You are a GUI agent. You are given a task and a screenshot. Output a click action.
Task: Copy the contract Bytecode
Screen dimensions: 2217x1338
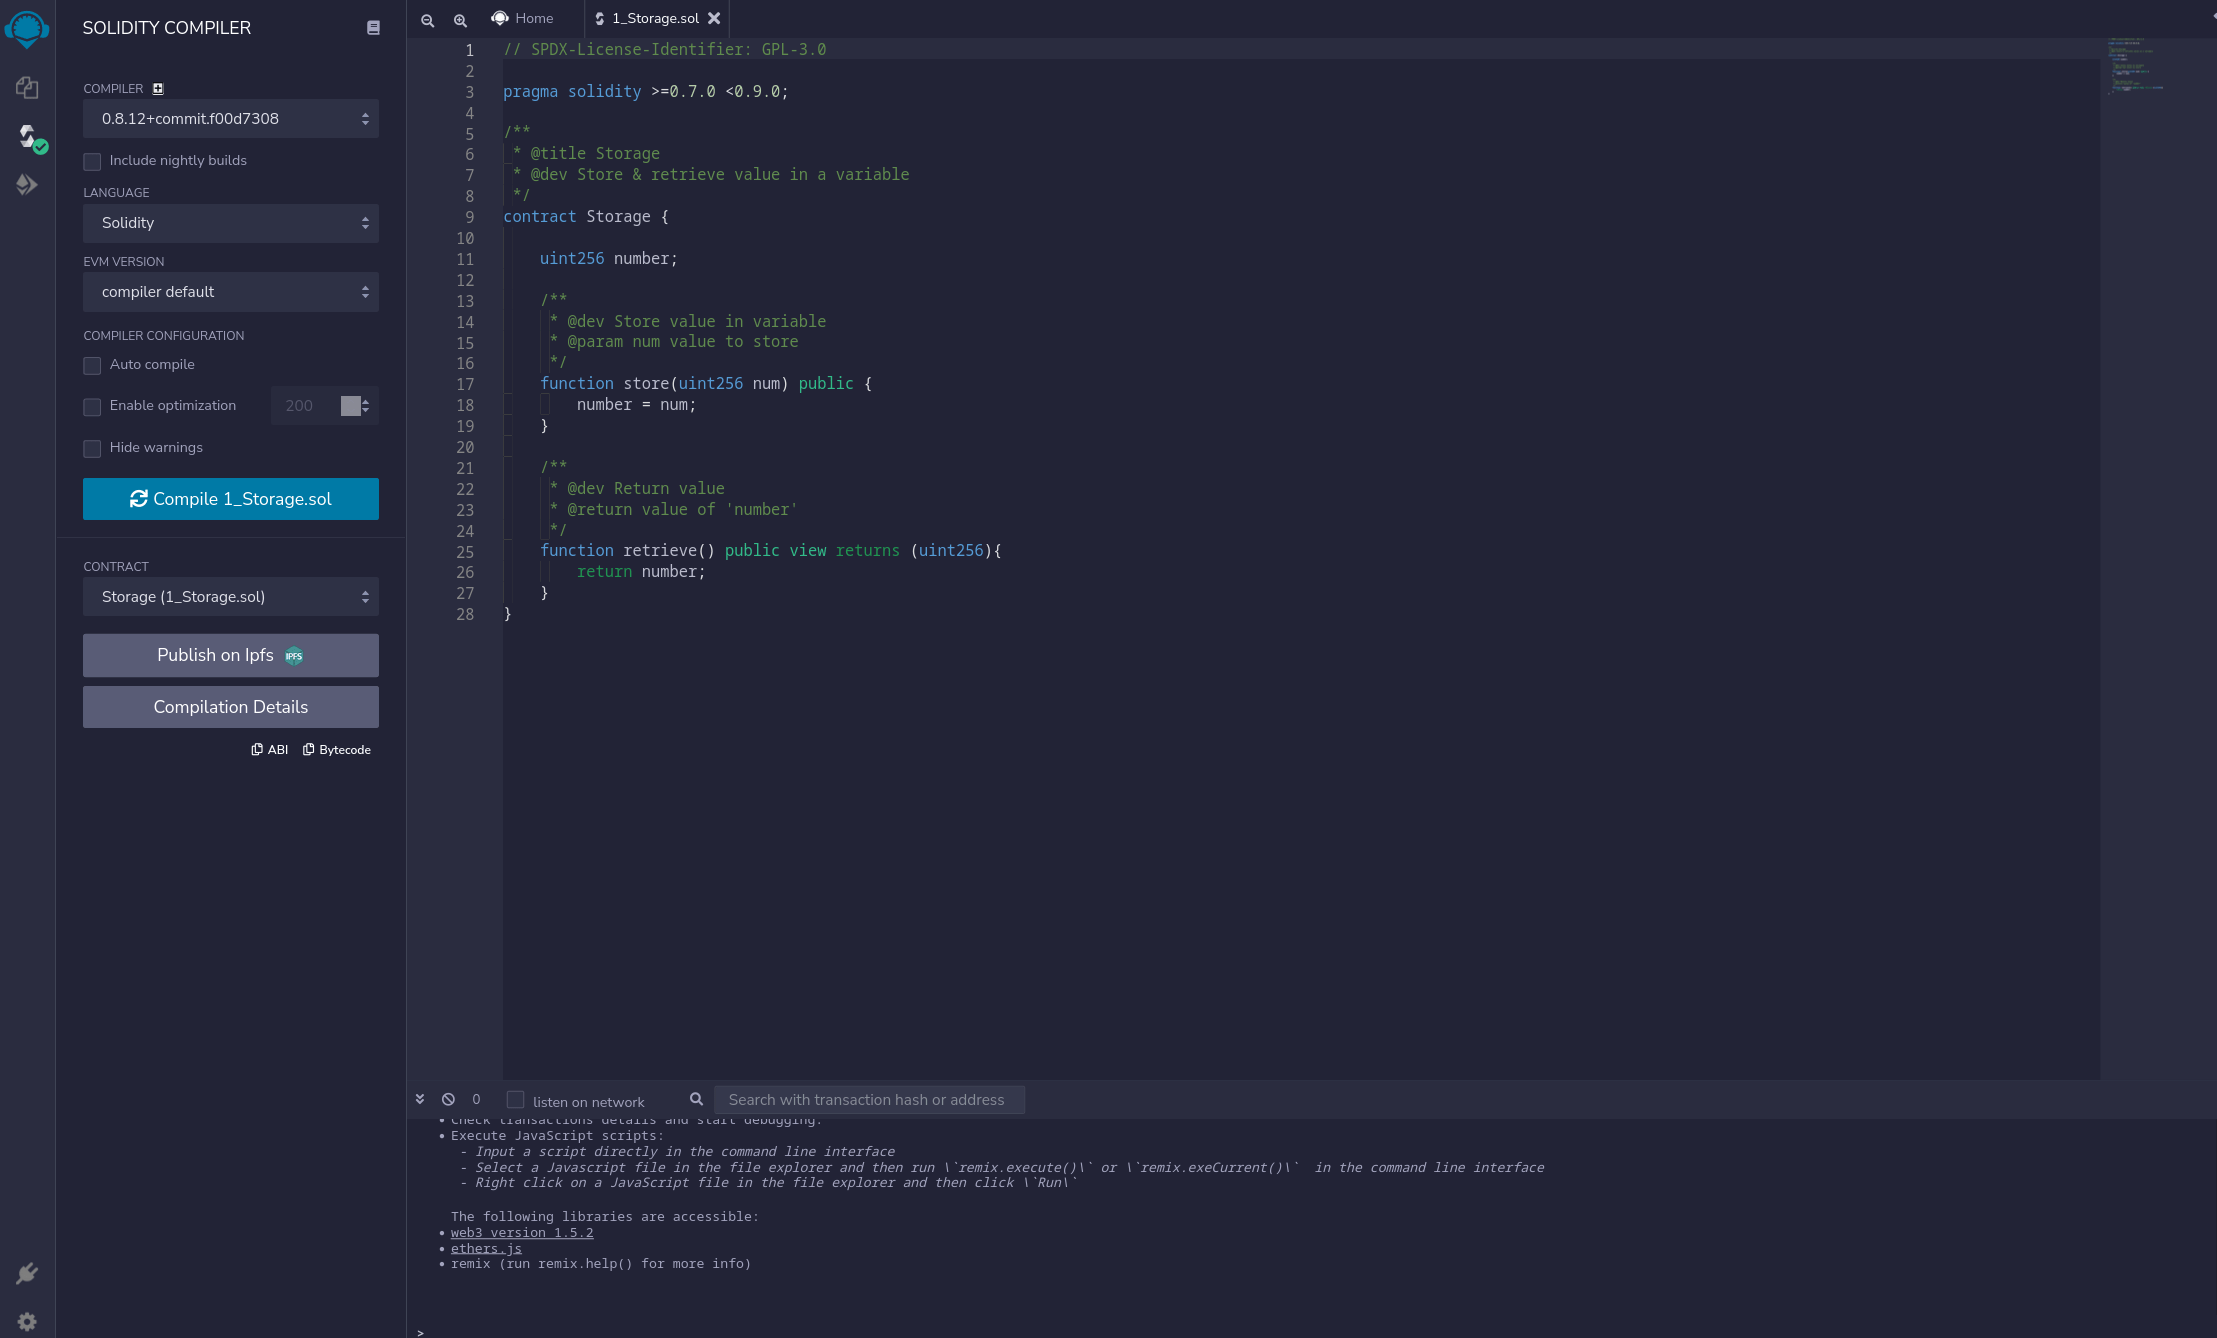click(337, 749)
